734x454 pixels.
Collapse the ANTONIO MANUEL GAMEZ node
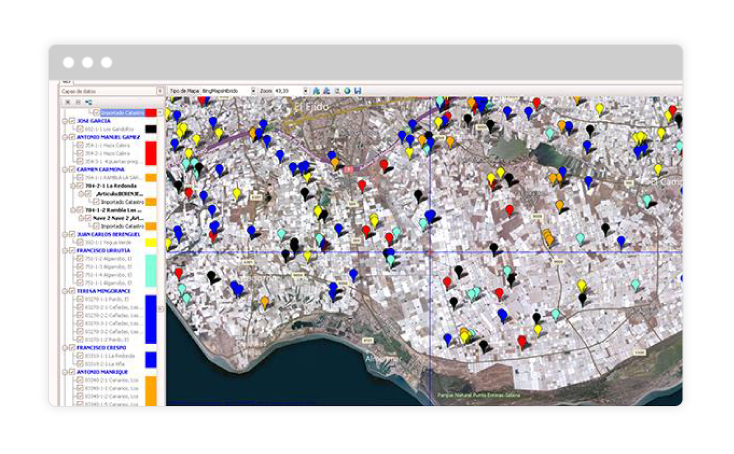point(66,137)
